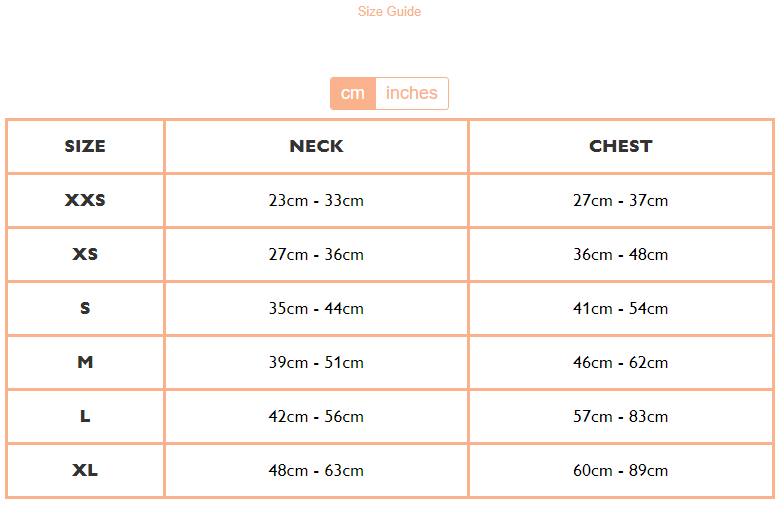Click the SIZE column header

click(85, 146)
